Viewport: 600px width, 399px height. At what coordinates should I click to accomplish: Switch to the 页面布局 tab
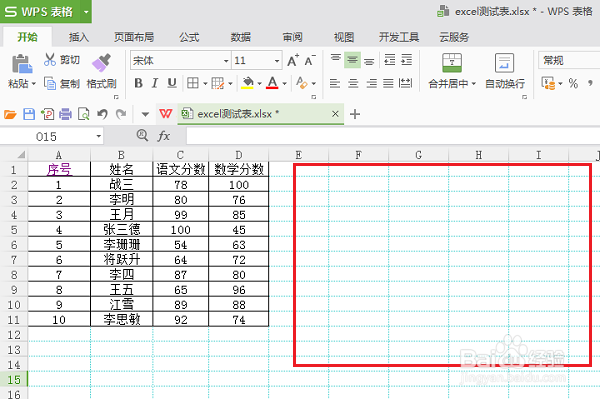click(x=134, y=37)
